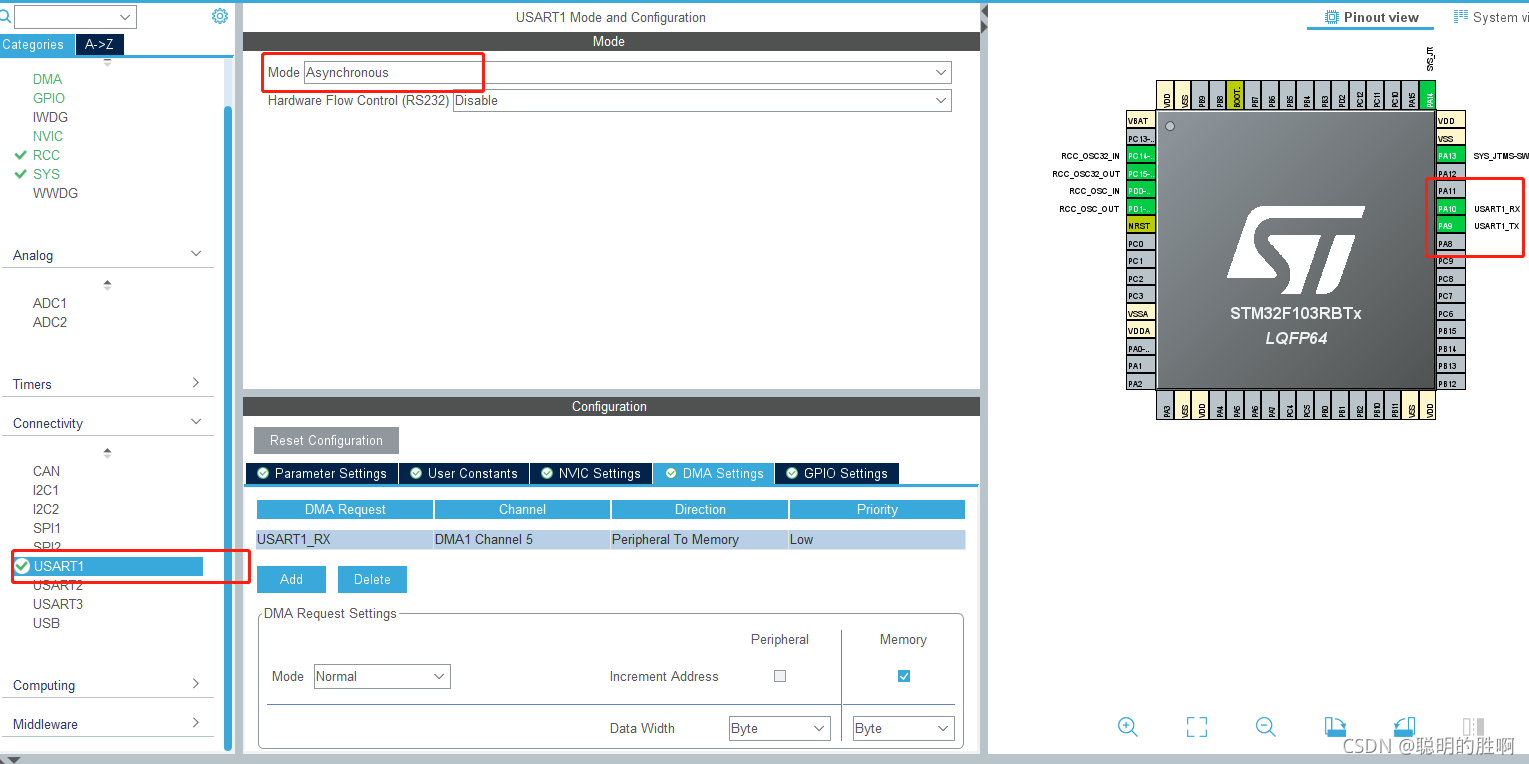The image size is (1529, 764).
Task: Rotate the chip clockwise
Action: tap(1334, 727)
